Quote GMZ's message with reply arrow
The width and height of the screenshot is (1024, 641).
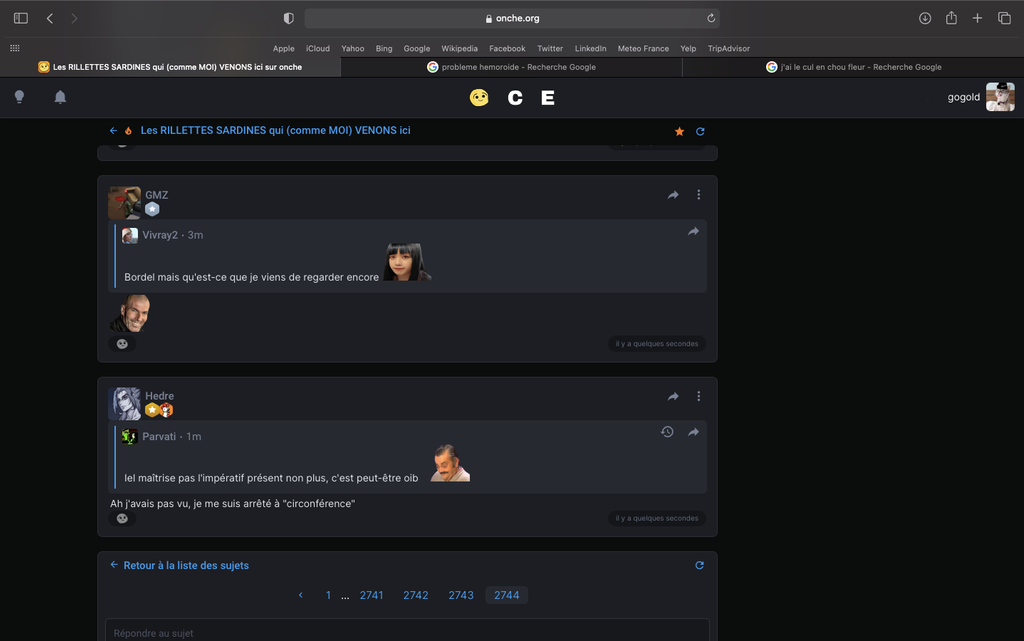coord(673,195)
